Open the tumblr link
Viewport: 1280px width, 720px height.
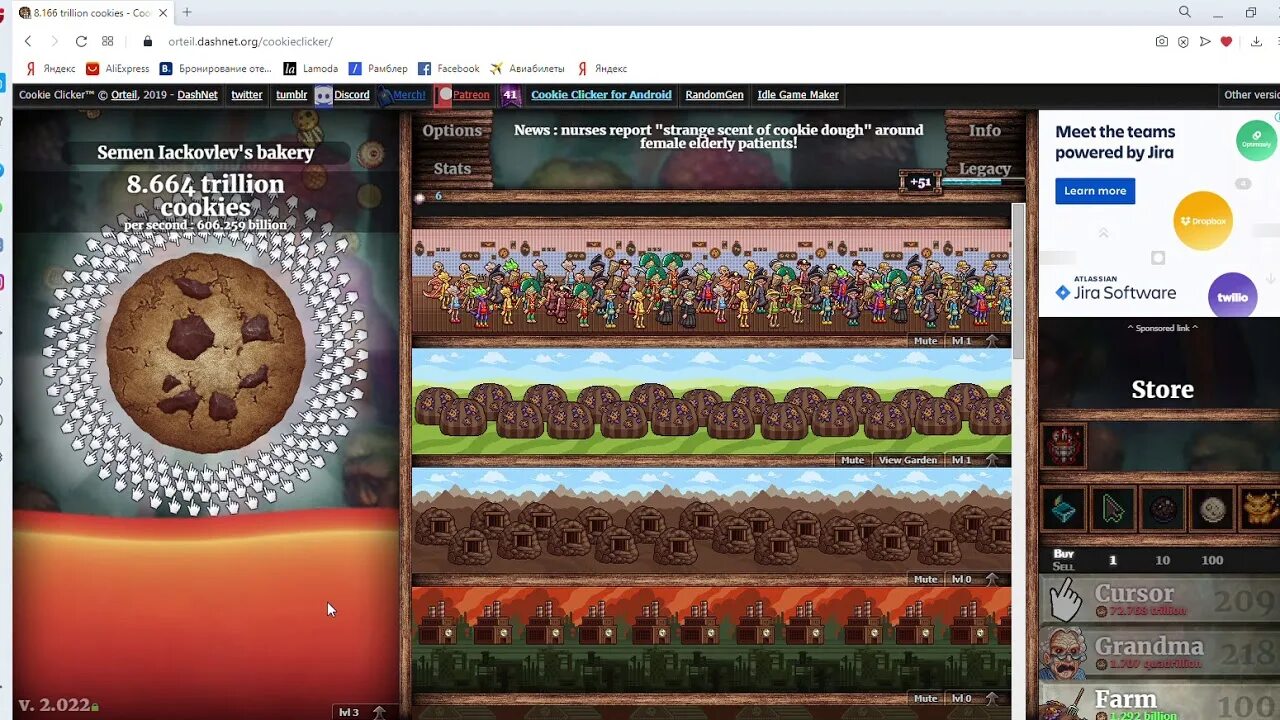292,95
